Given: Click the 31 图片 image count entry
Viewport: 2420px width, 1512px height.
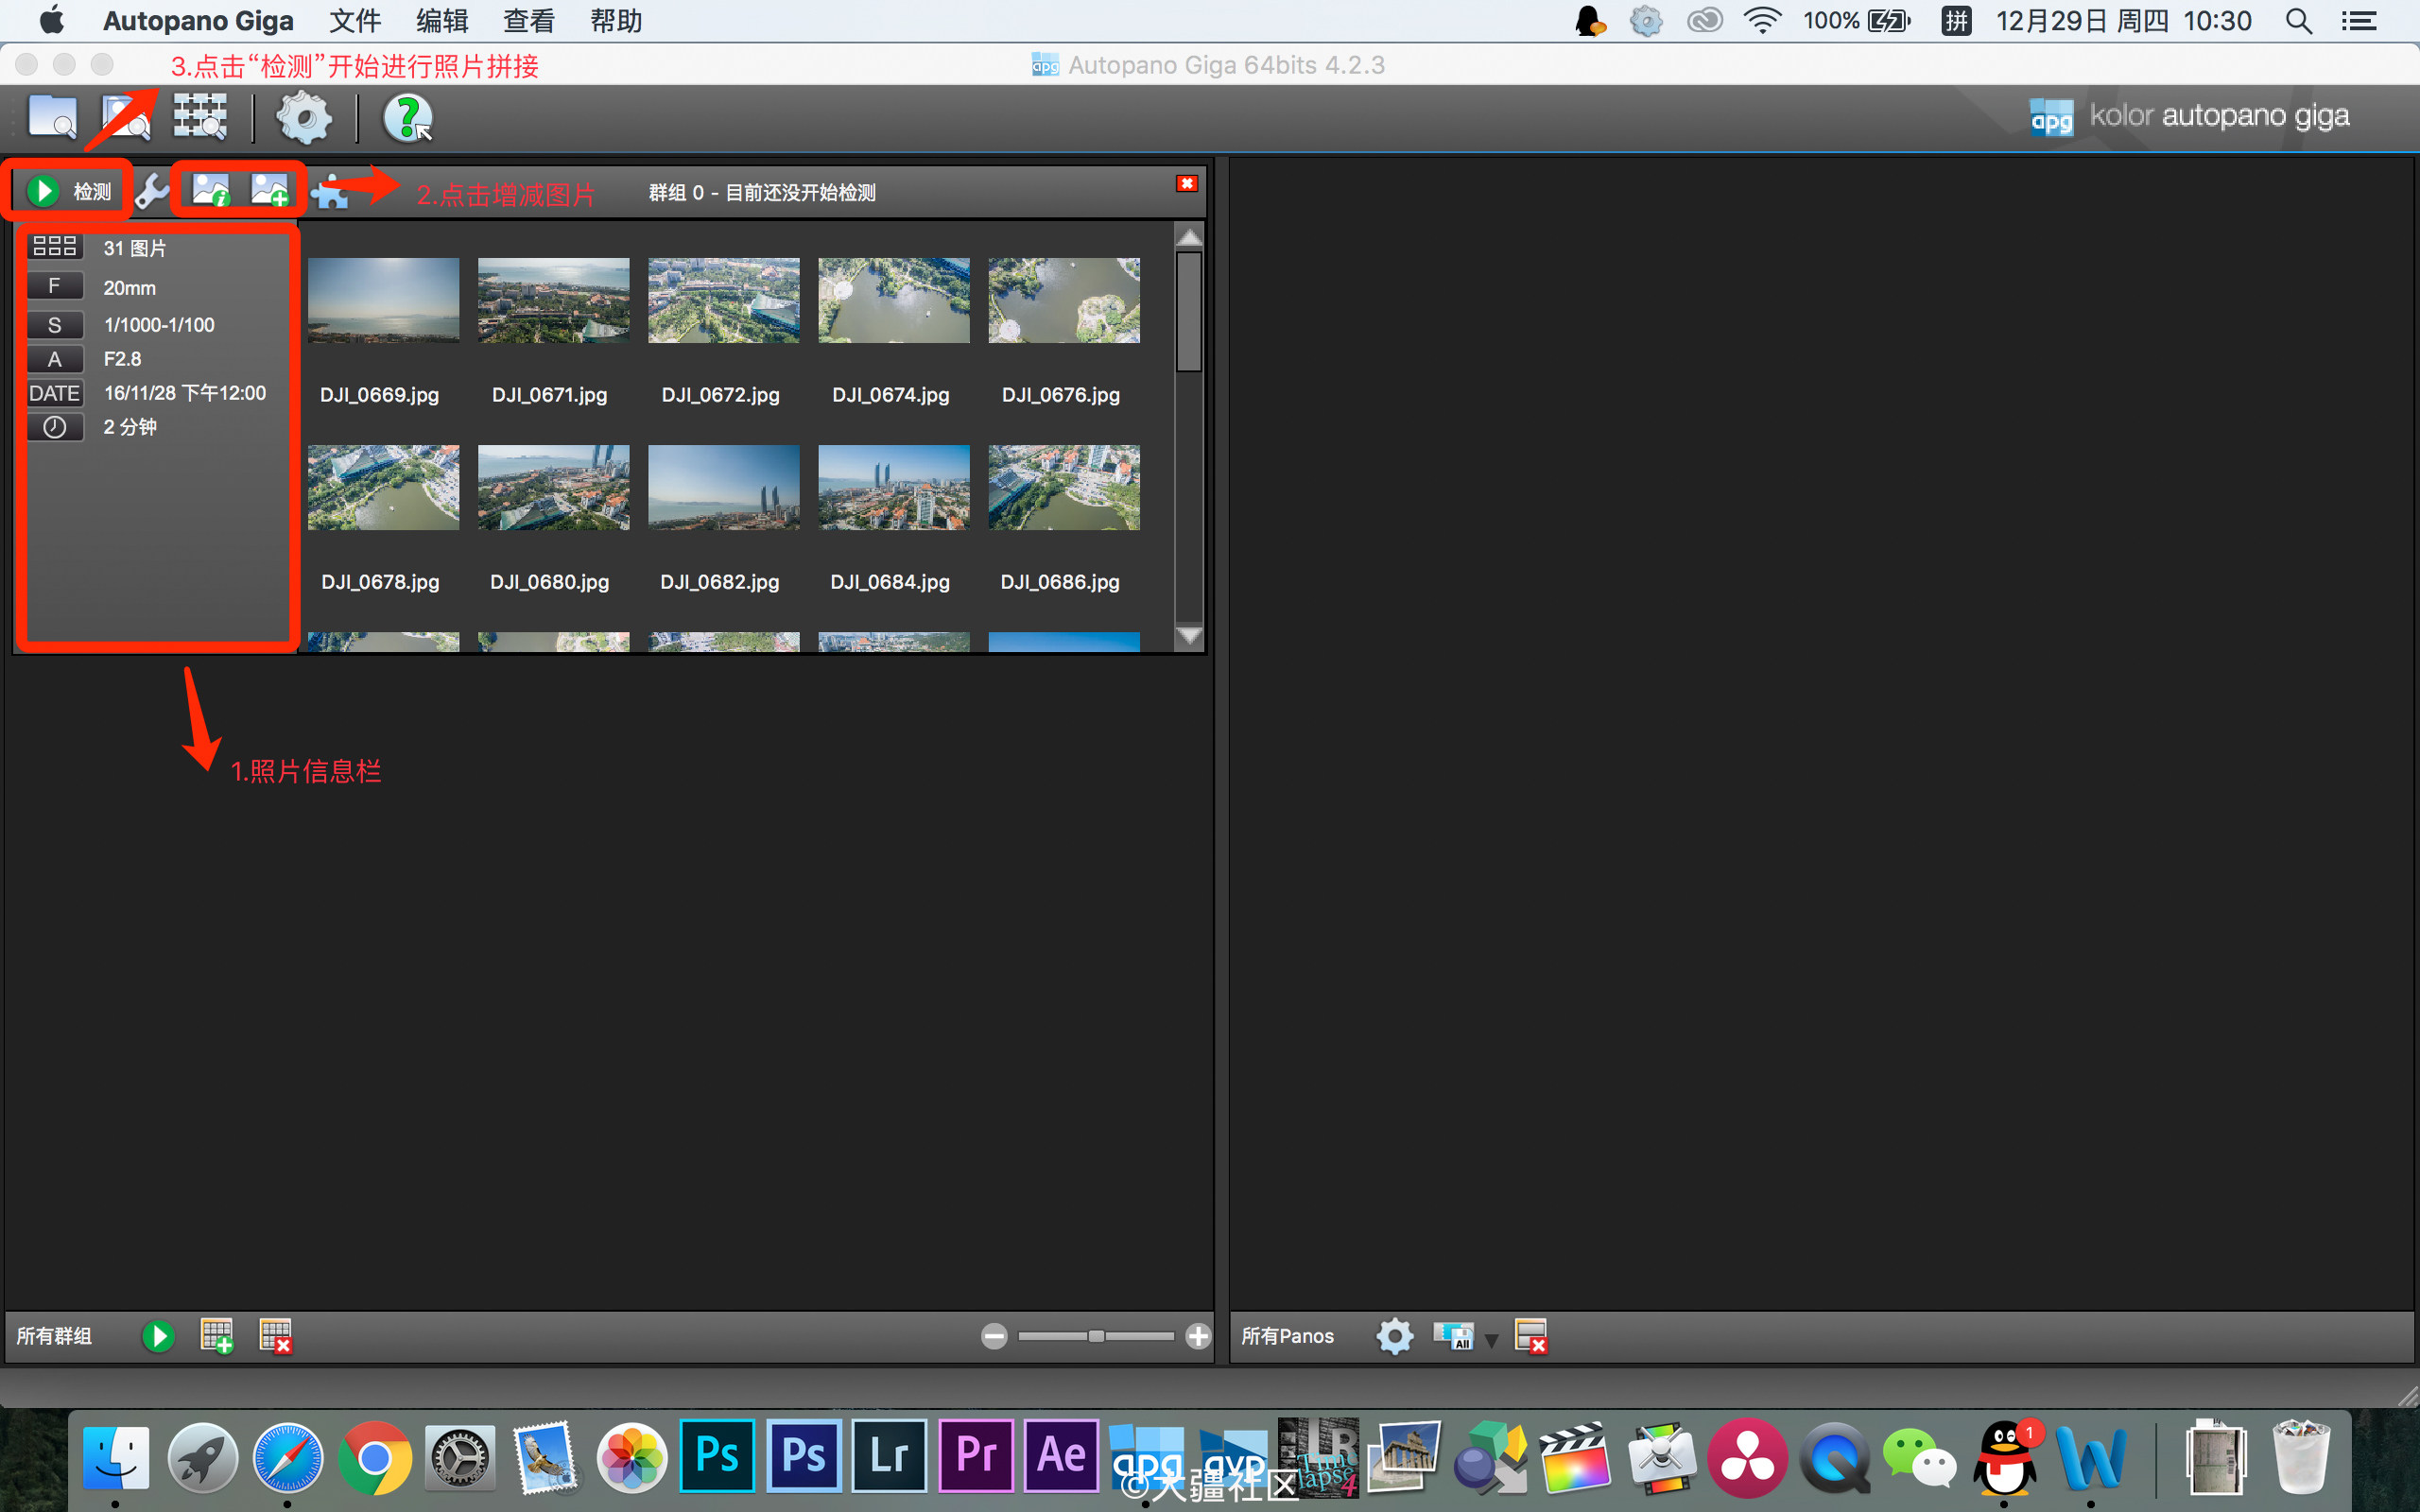Looking at the screenshot, I should [x=135, y=248].
